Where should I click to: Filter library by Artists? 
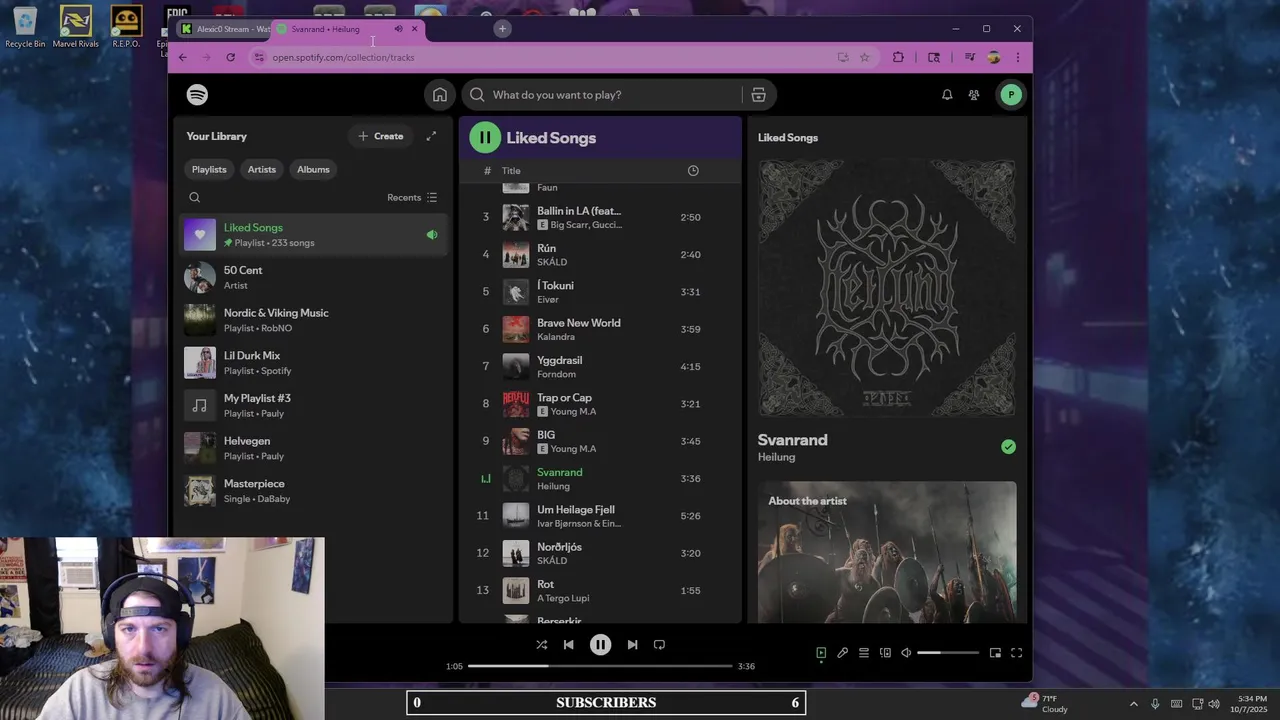(x=262, y=169)
